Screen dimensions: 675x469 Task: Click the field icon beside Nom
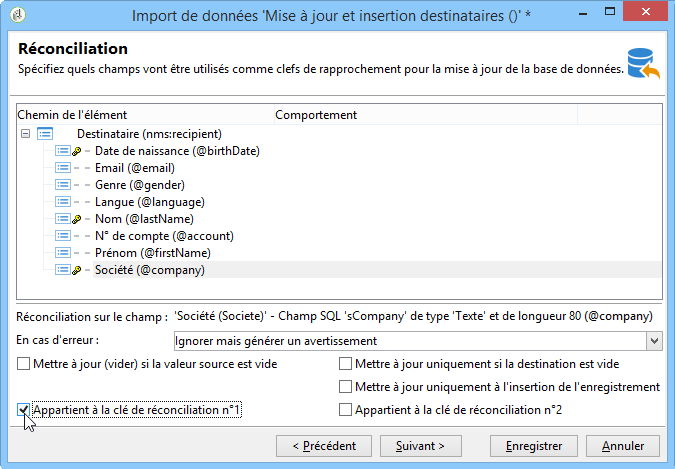tap(62, 218)
